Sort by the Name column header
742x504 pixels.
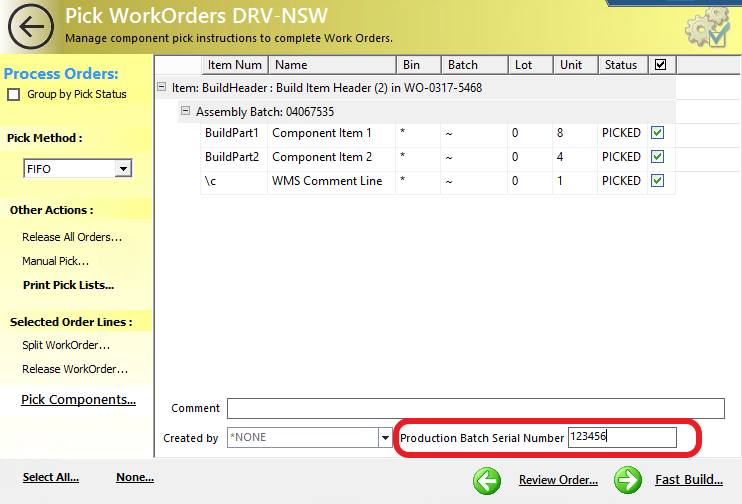[332, 65]
